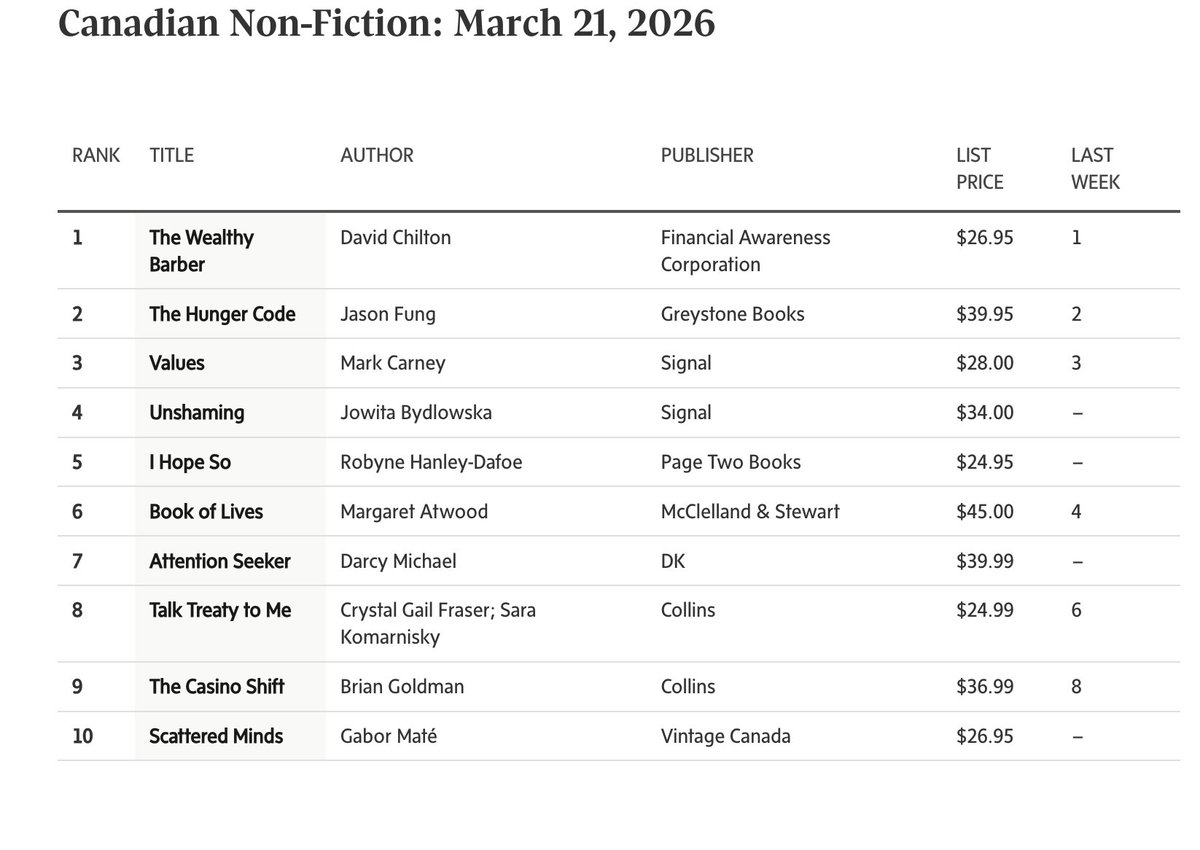Select the Scattered Minds title
This screenshot has width=1200, height=850.
tap(216, 736)
